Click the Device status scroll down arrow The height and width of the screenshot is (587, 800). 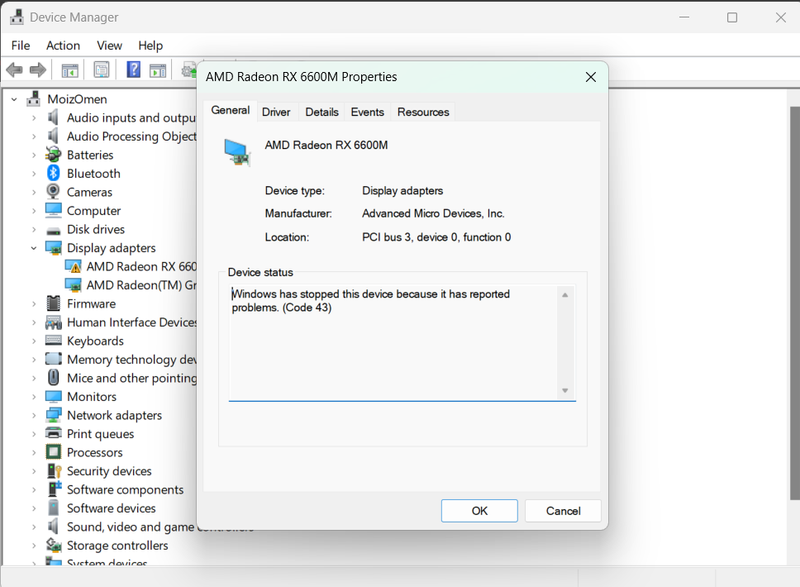[x=565, y=391]
